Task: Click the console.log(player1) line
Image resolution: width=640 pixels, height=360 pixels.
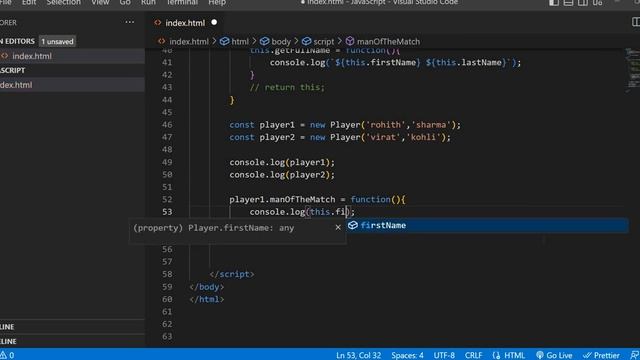Action: coord(282,162)
